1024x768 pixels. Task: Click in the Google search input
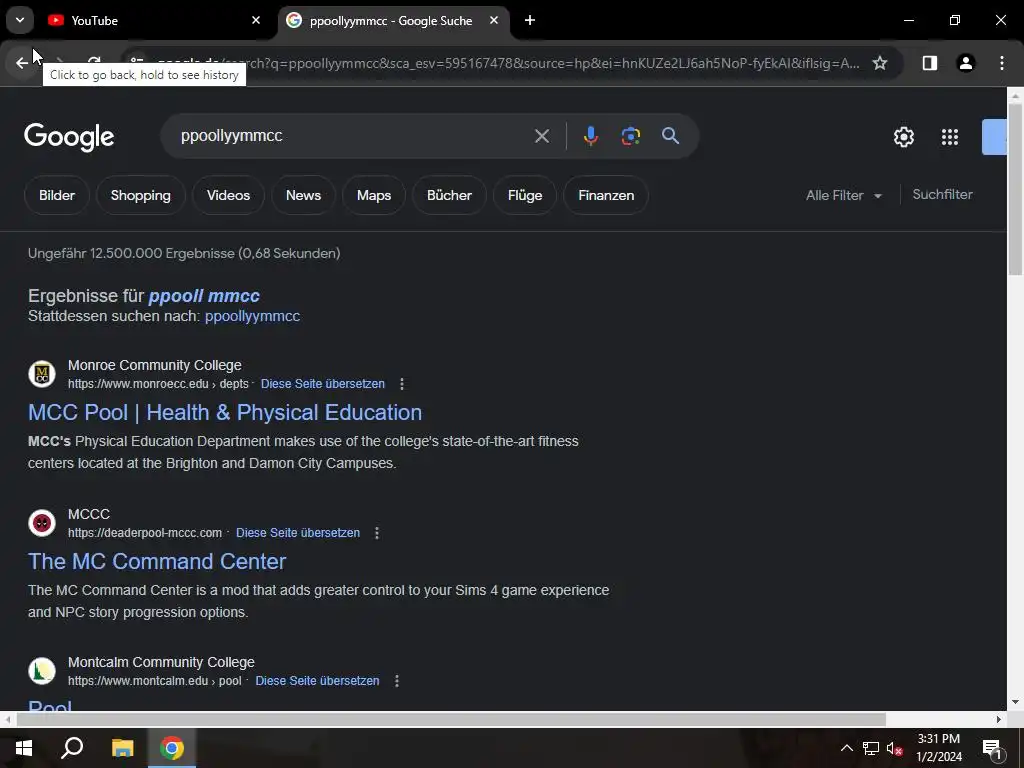[x=353, y=136]
